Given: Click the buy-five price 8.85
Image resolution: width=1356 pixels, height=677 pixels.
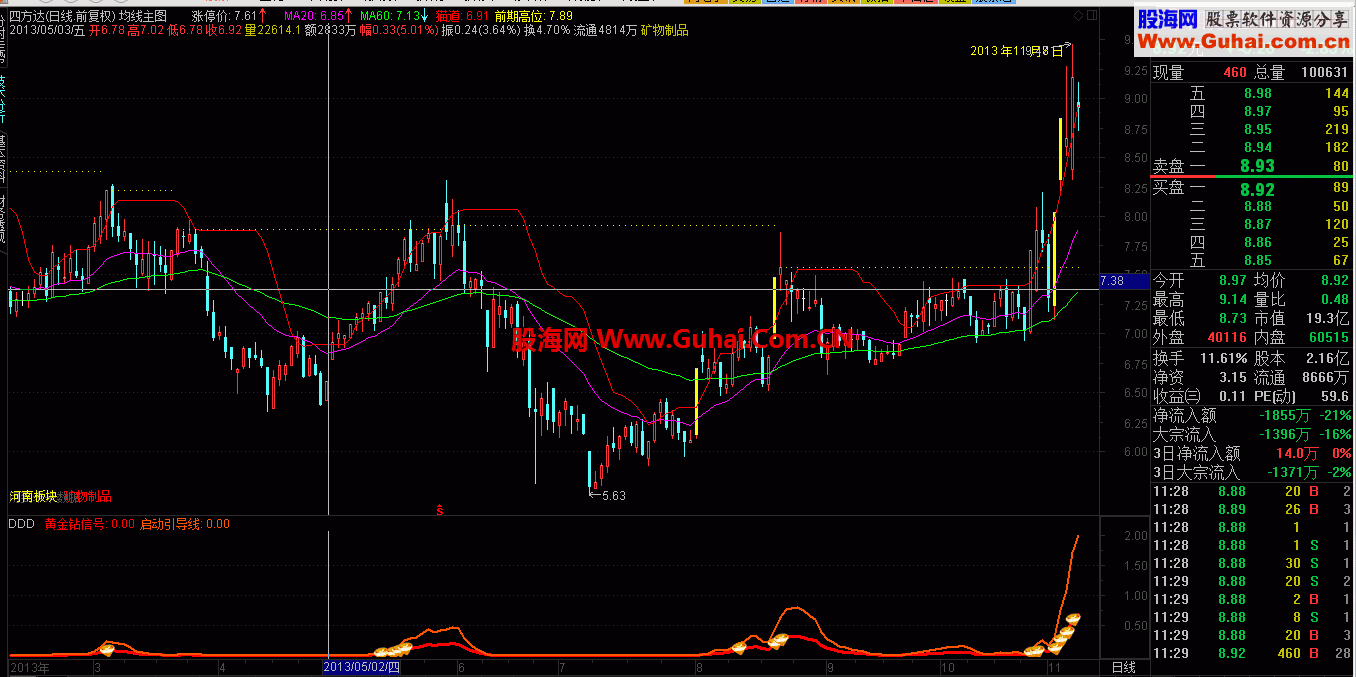Looking at the screenshot, I should point(1258,261).
